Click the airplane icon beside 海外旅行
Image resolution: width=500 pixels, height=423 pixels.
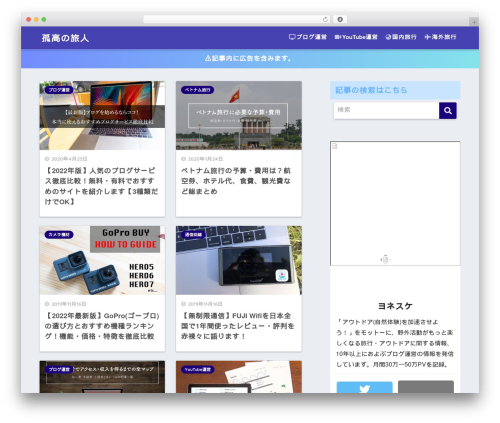[427, 37]
